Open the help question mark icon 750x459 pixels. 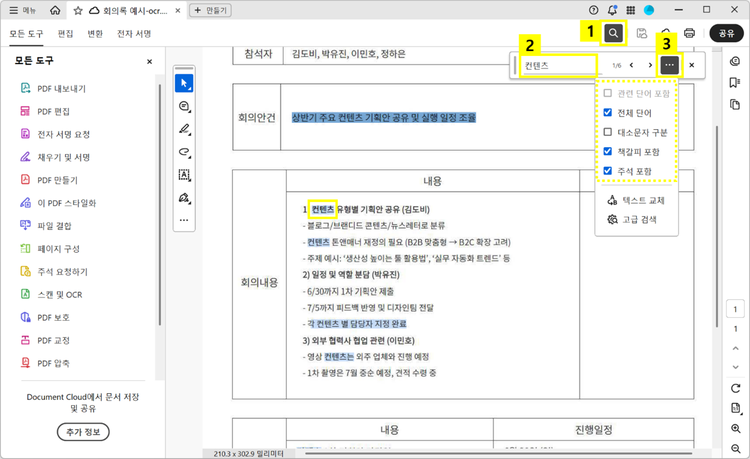[x=594, y=10]
